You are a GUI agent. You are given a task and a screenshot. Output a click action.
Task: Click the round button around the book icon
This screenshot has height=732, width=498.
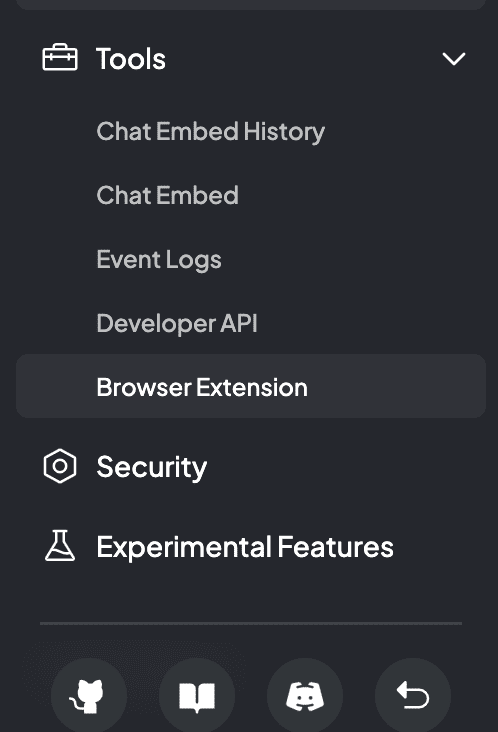click(x=197, y=696)
